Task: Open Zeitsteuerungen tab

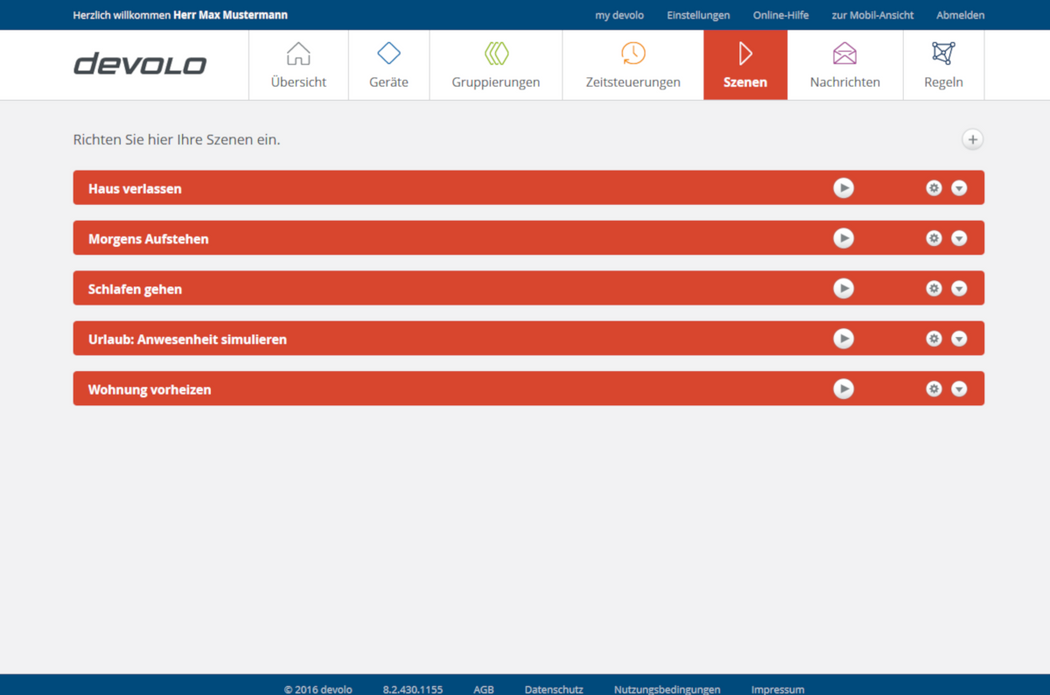Action: pyautogui.click(x=632, y=65)
